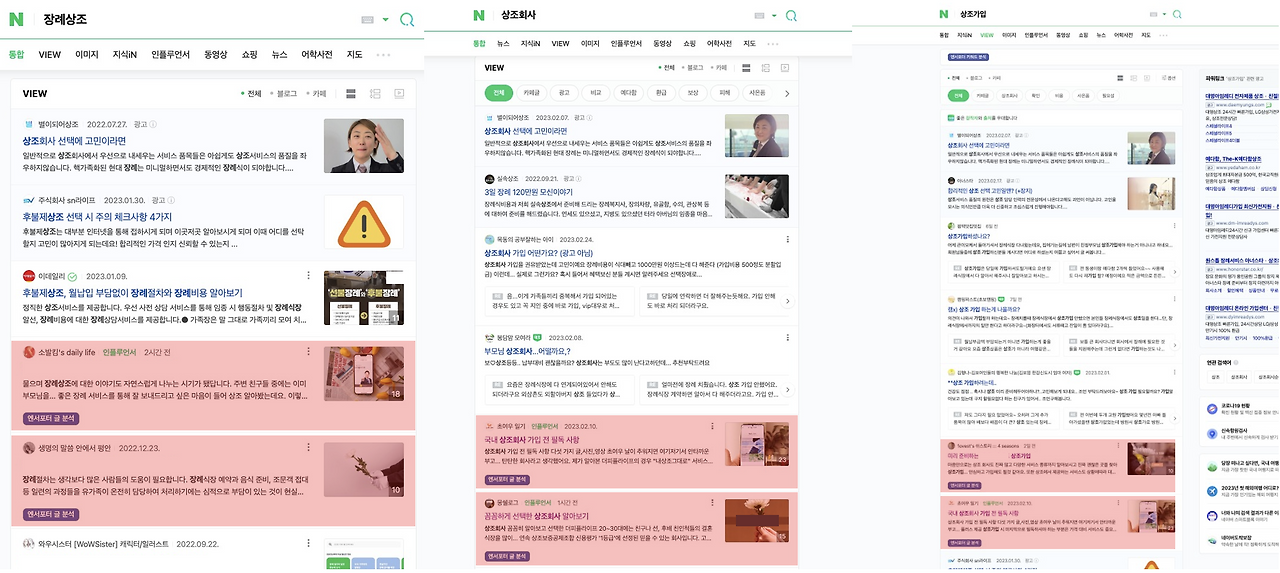
Task: Show more keyword chips arrow in the 상조회사 window
Action: (786, 93)
